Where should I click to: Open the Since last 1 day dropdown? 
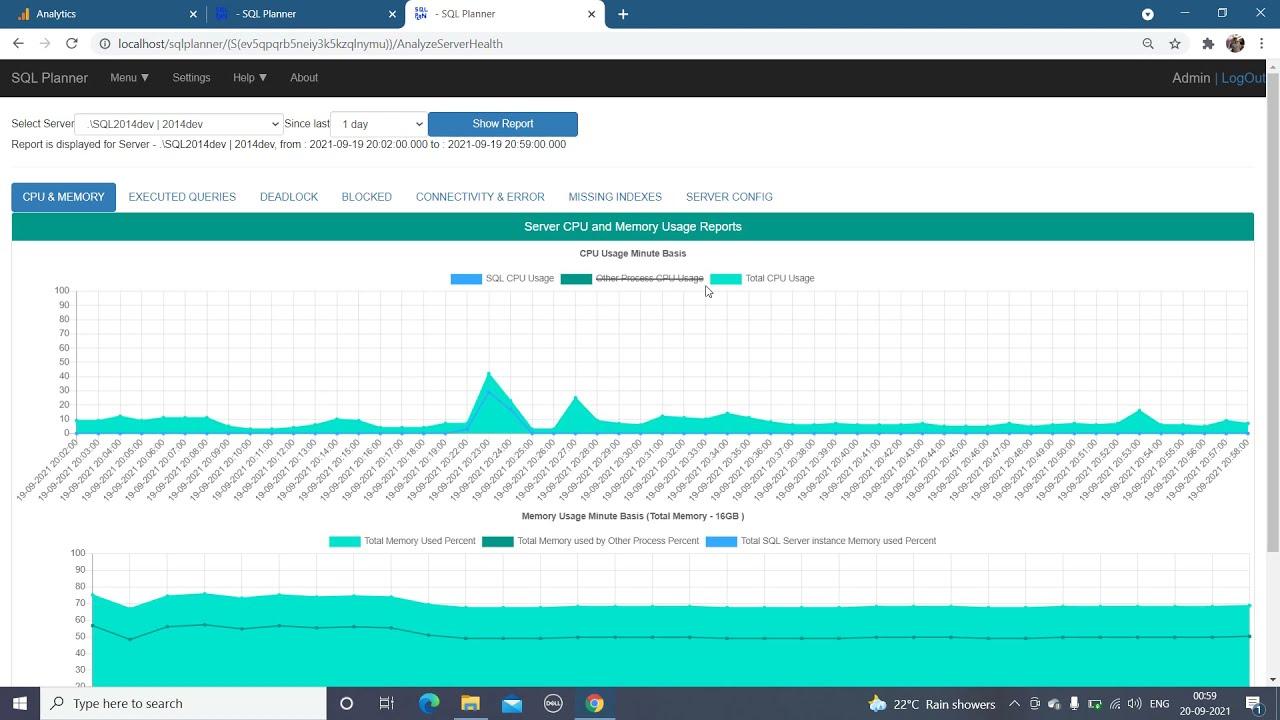[x=379, y=124]
